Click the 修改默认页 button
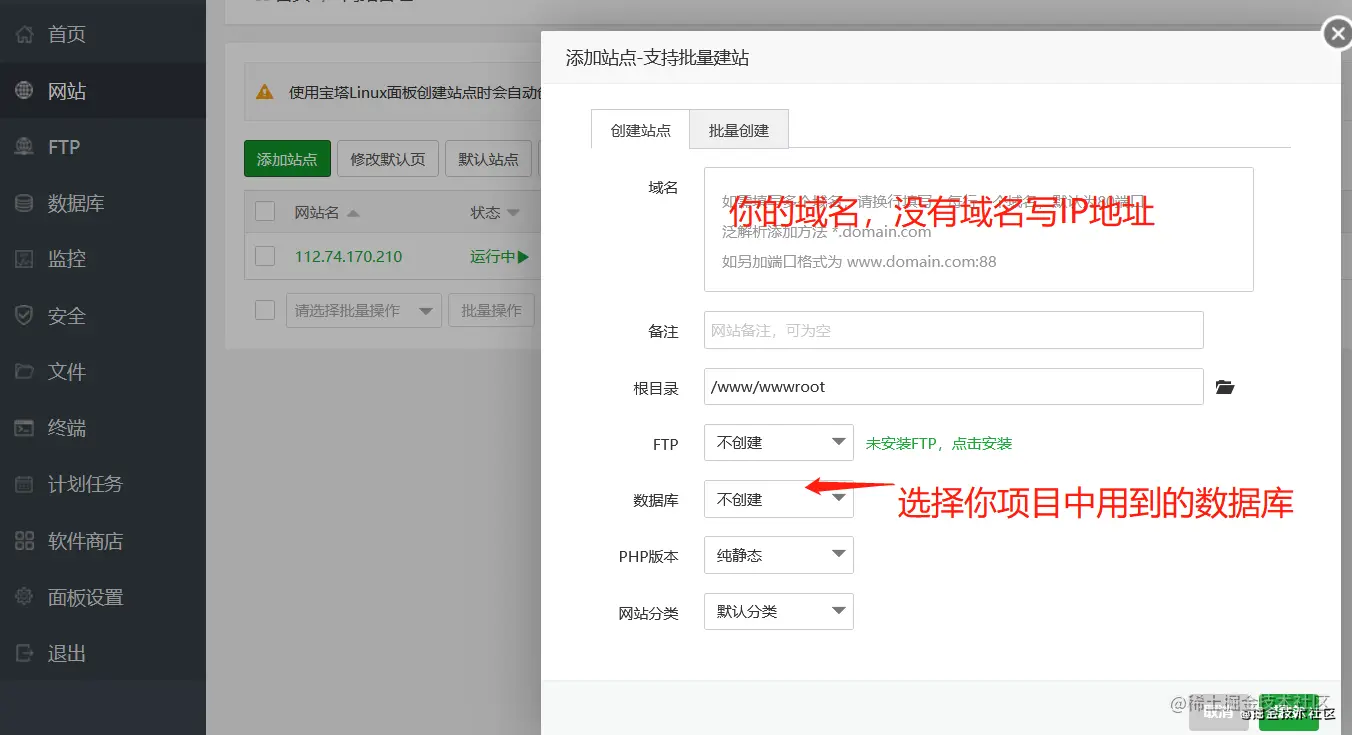Screen dimensions: 1352x735 388,159
